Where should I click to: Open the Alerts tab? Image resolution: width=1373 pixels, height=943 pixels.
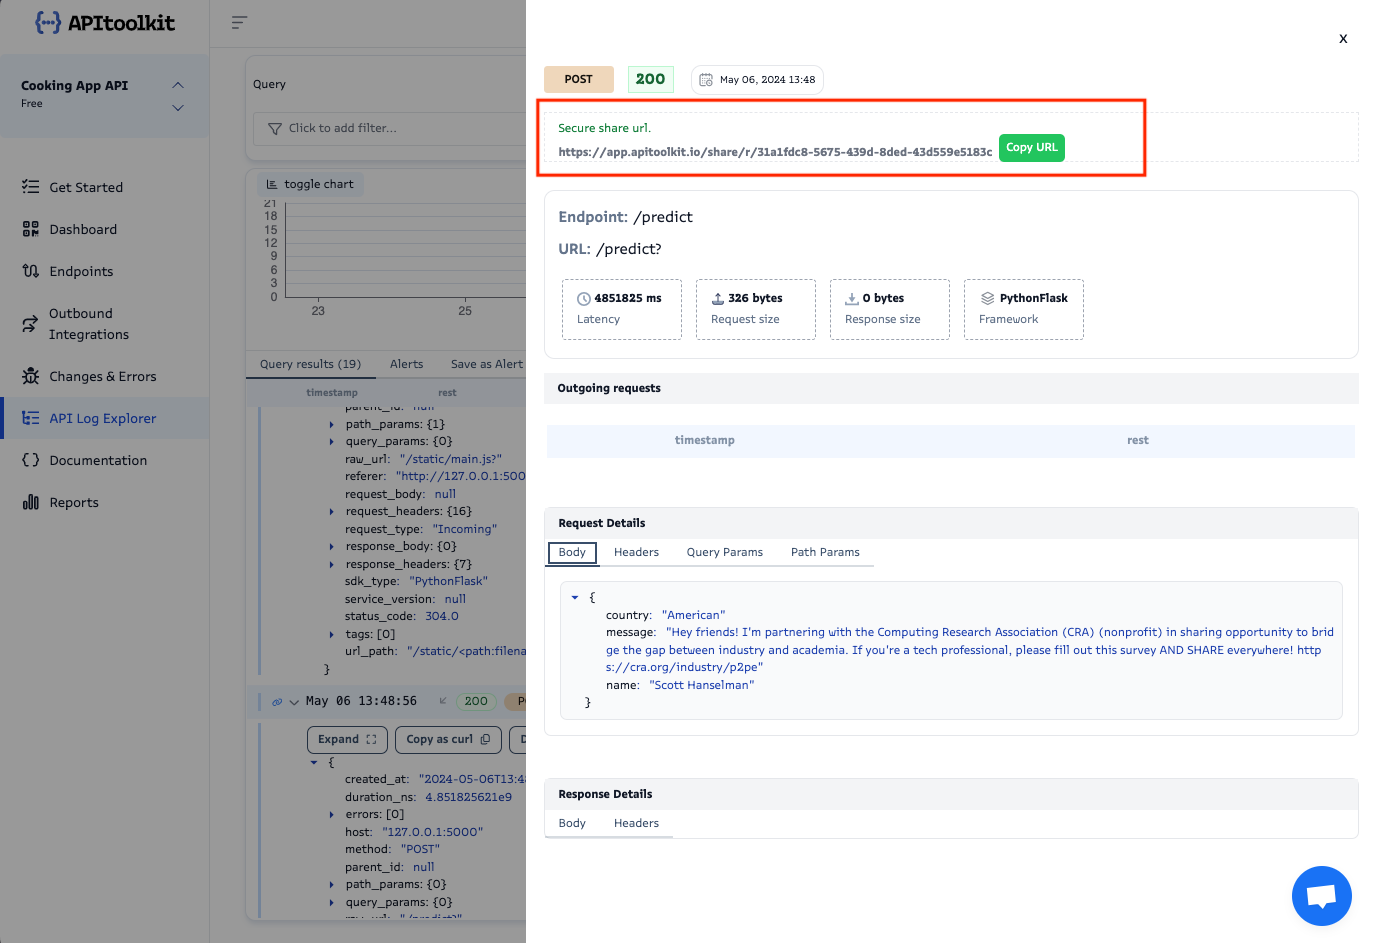407,363
